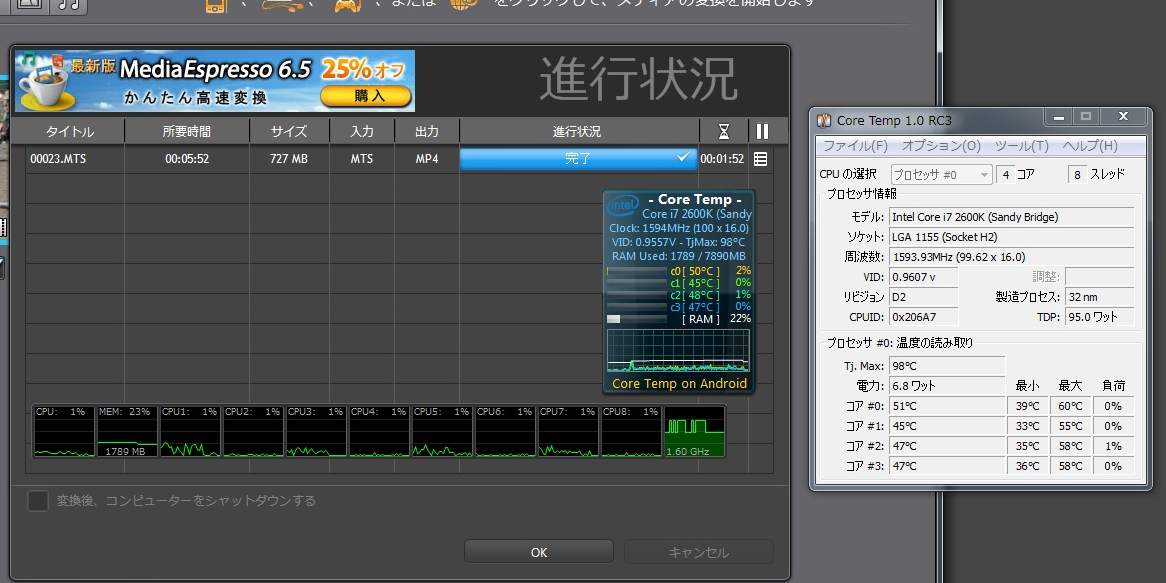Click the タイトル column header

[x=69, y=131]
